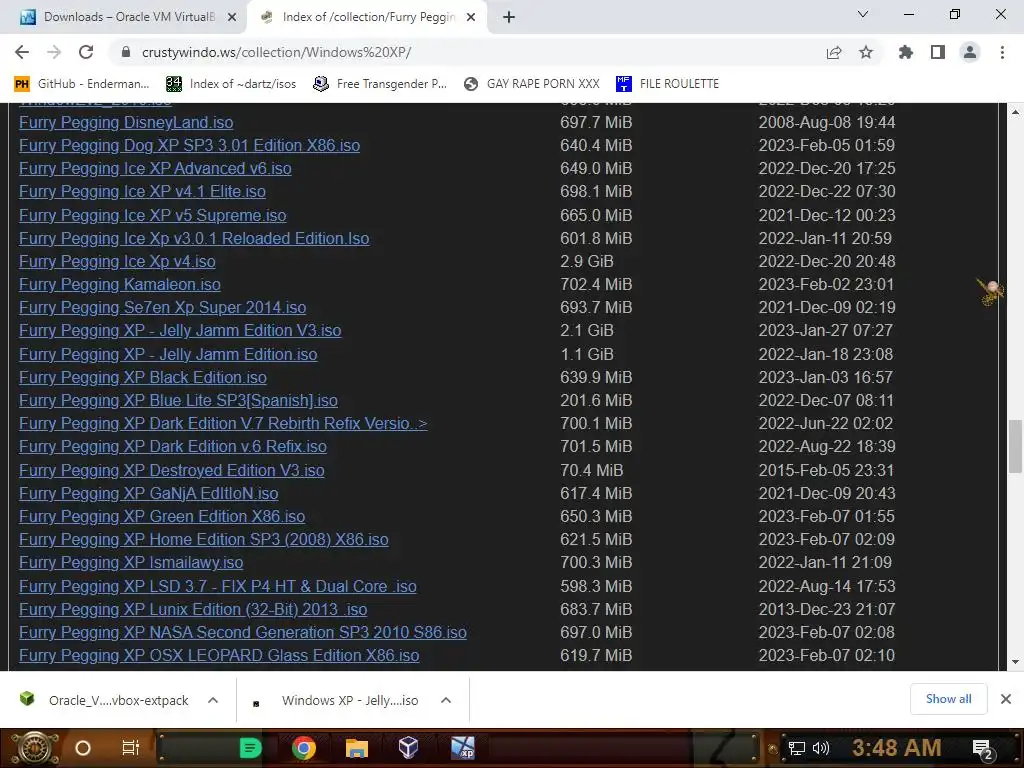This screenshot has height=768, width=1024.
Task: Open XP - Jelly Jamm Edition V3.iso link
Action: click(x=180, y=330)
